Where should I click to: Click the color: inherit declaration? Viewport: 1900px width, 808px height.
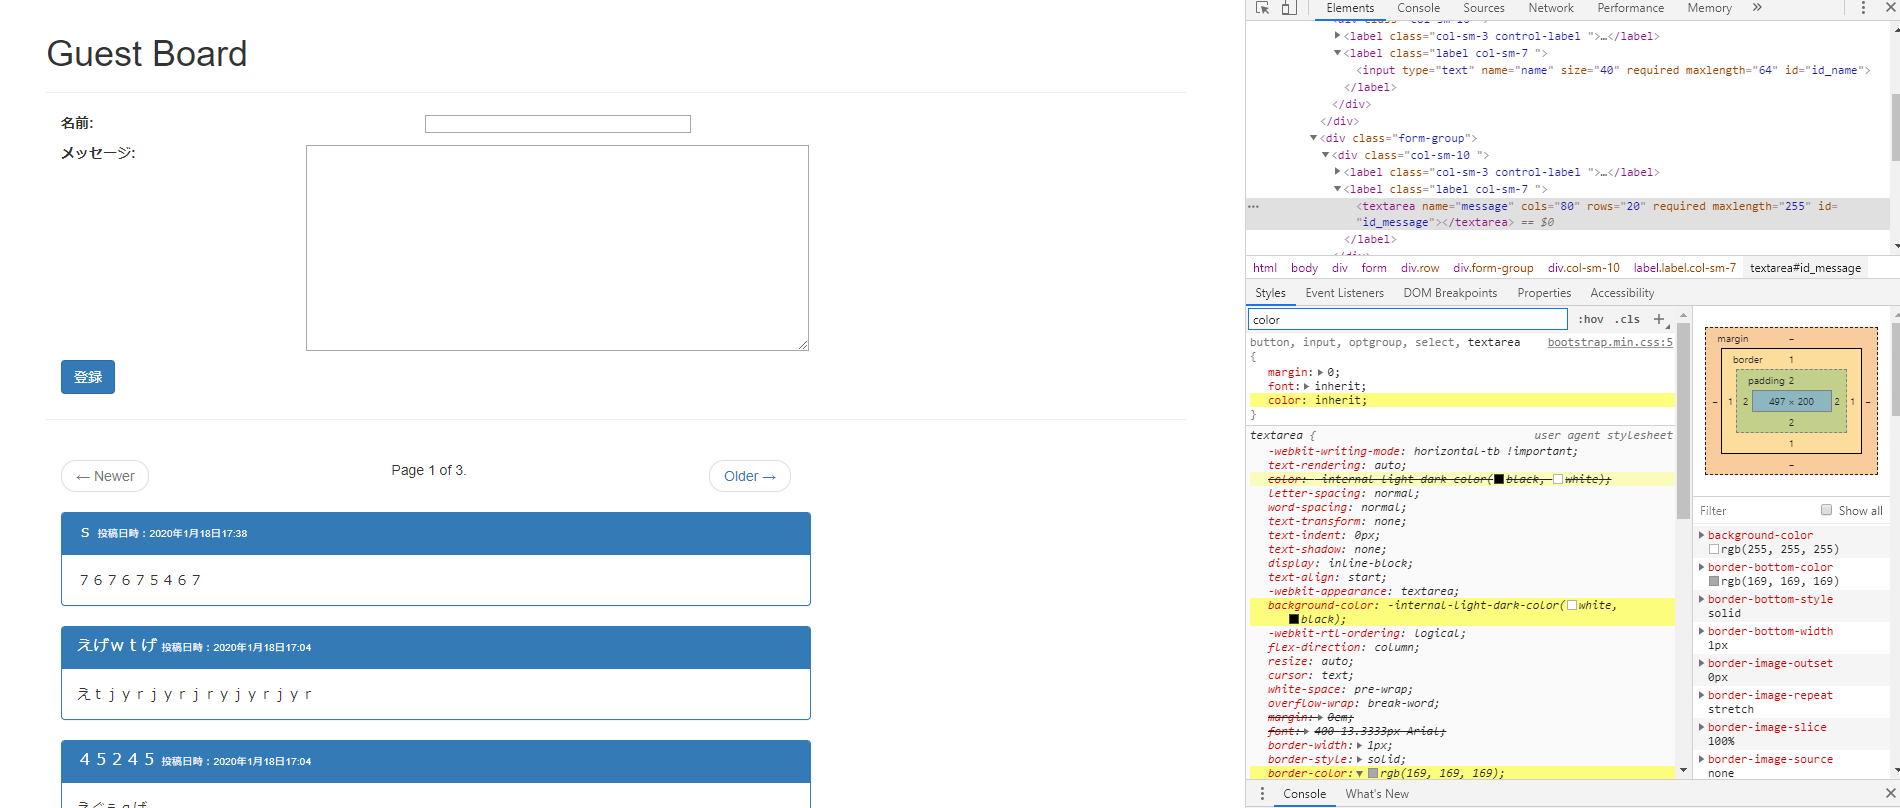1317,400
